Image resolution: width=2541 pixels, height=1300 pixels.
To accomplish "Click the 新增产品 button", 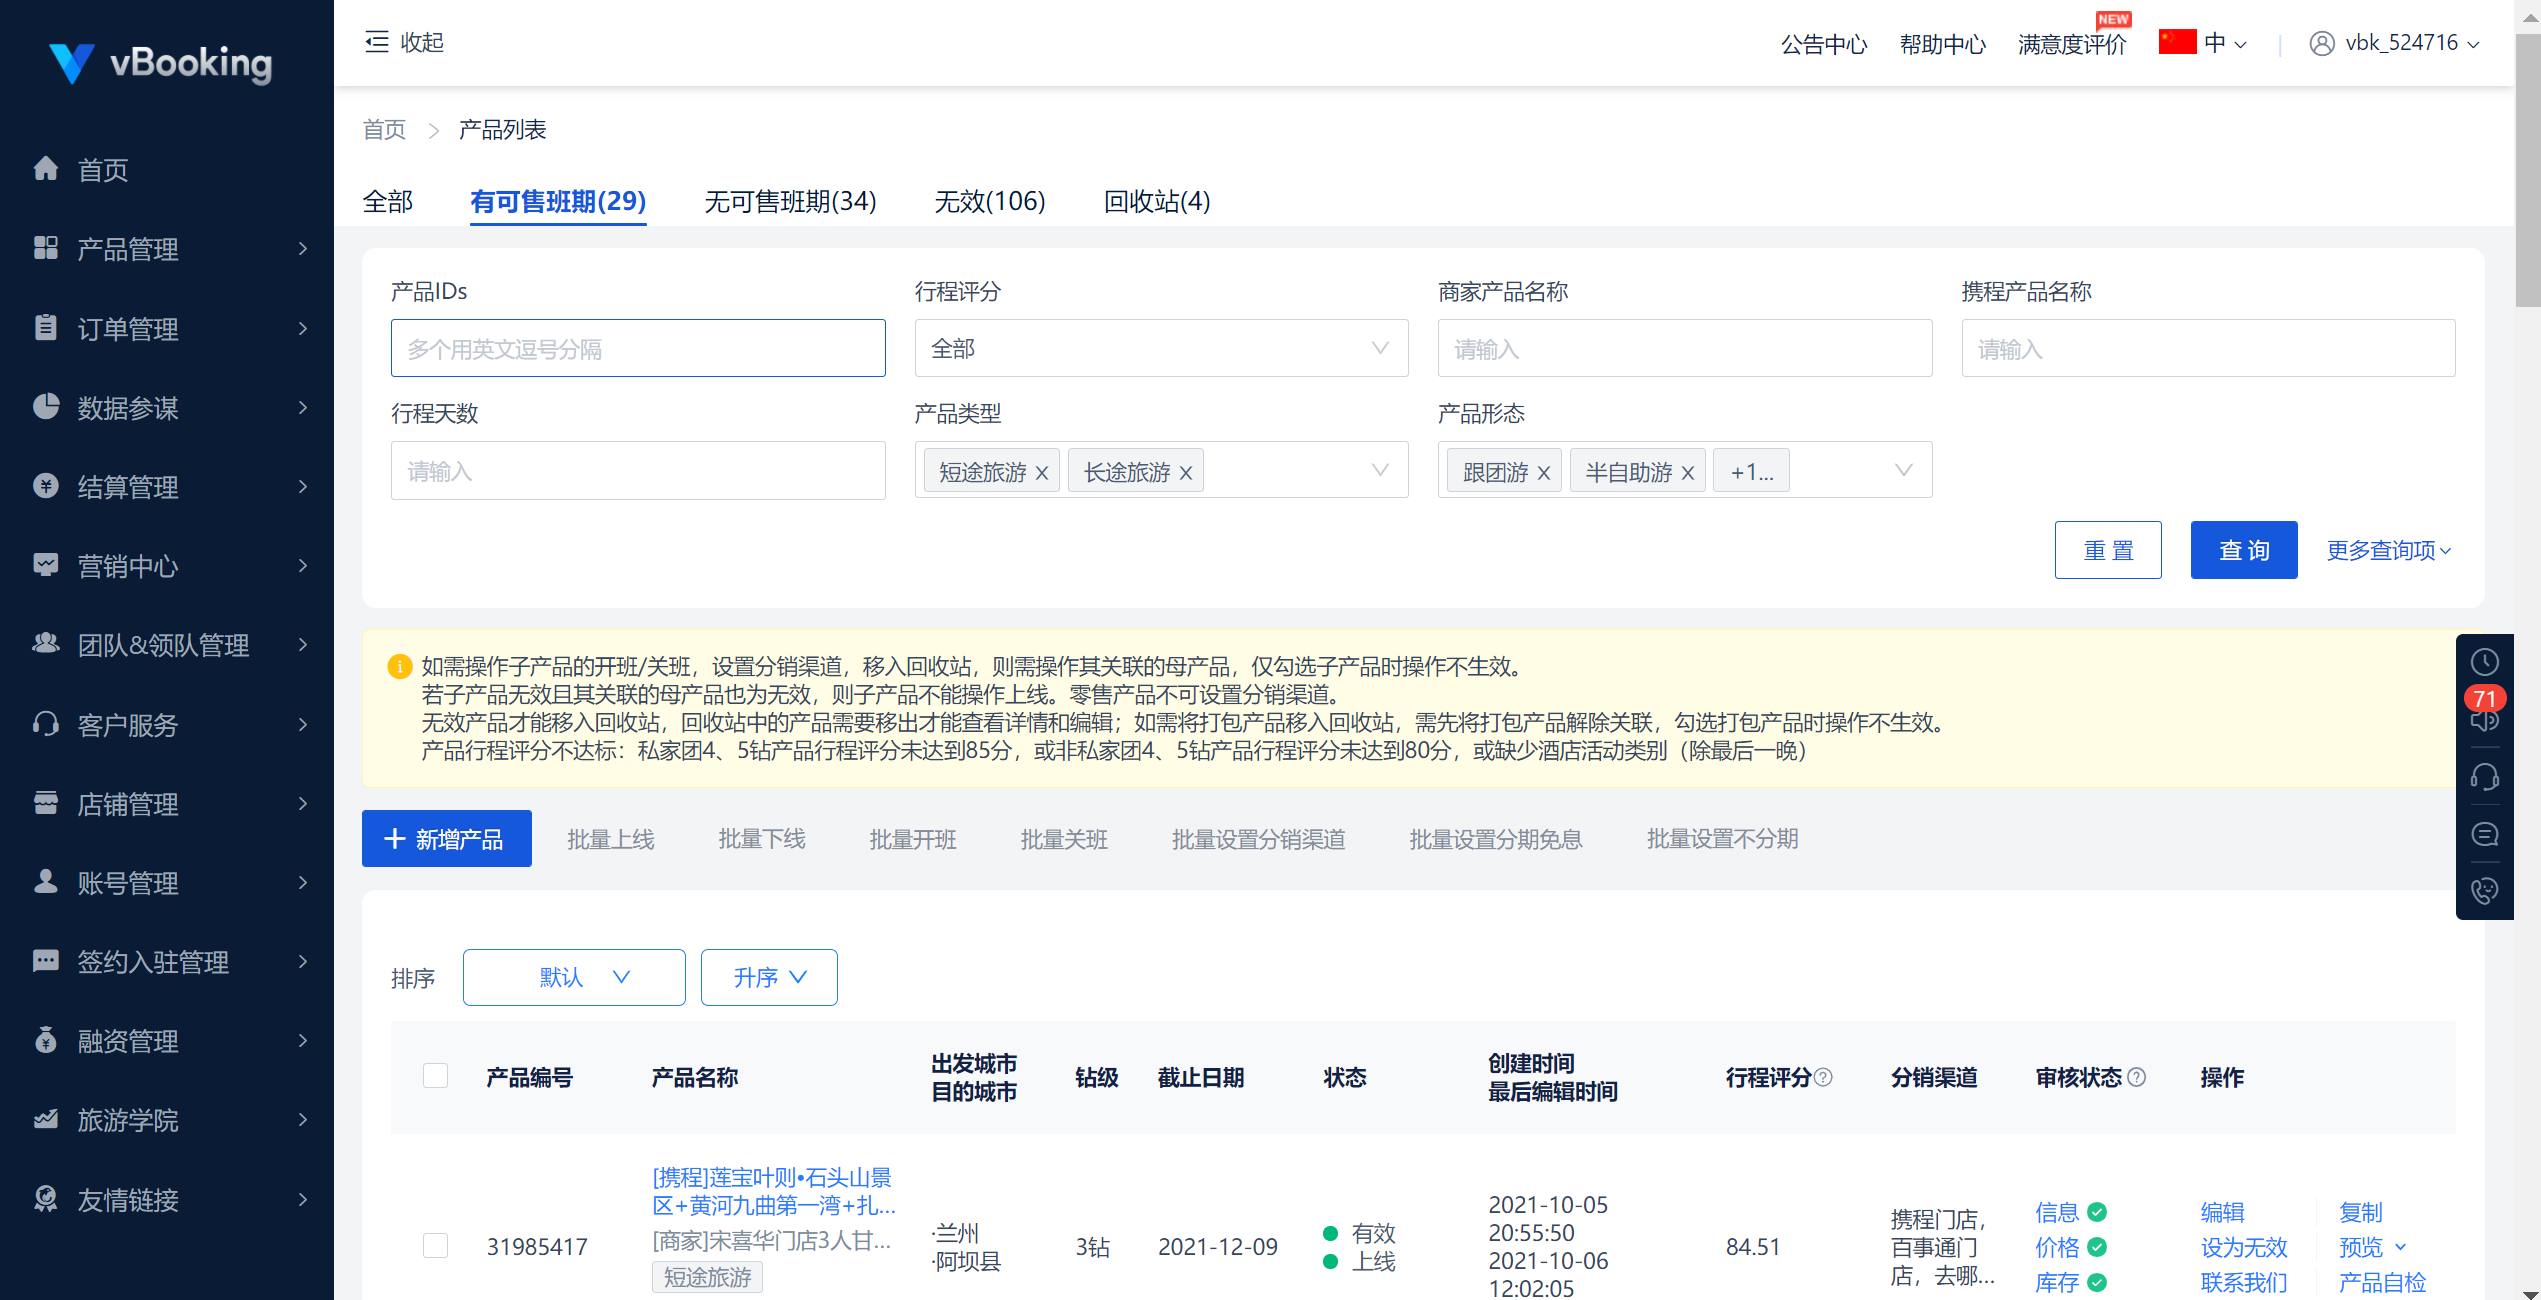I will pos(446,839).
